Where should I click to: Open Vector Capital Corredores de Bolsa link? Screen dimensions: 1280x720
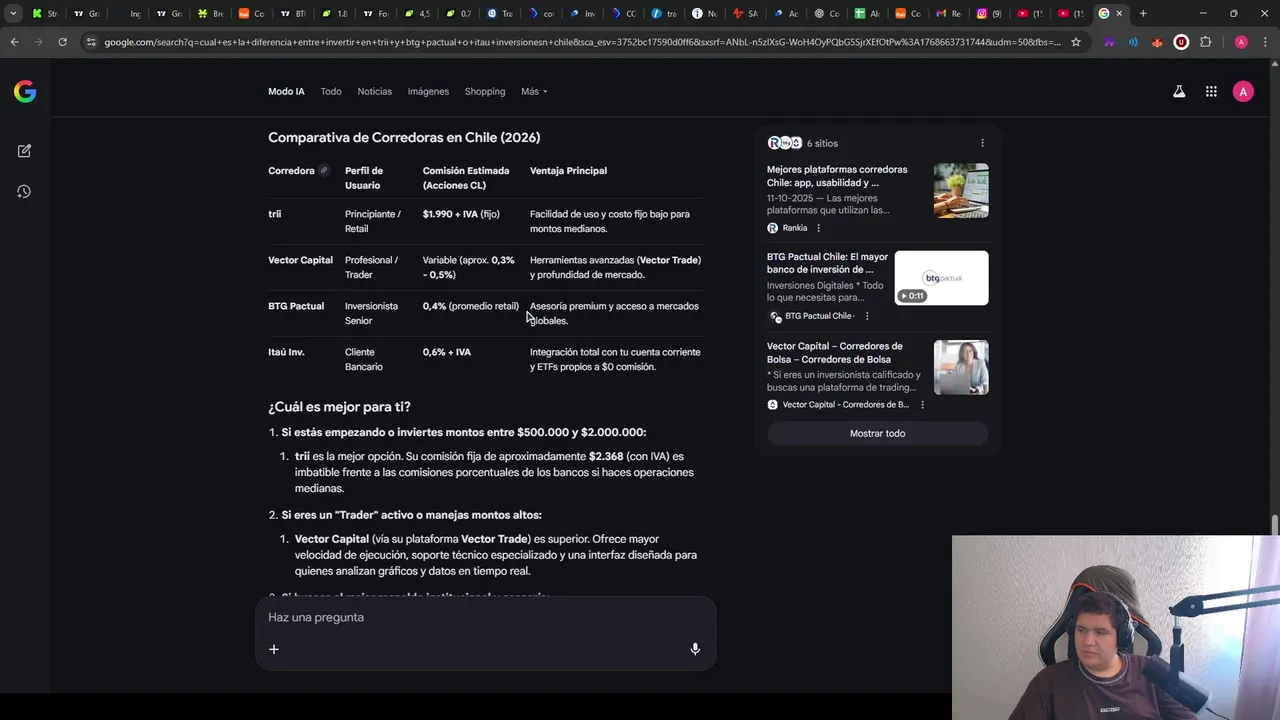click(834, 352)
